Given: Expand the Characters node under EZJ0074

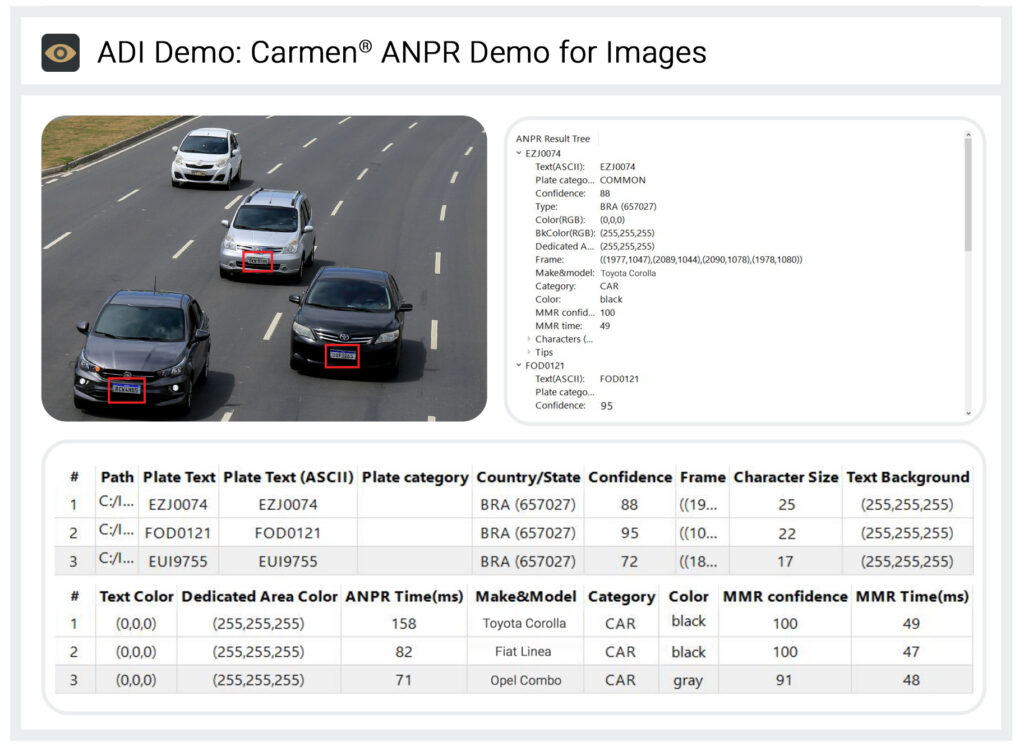Looking at the screenshot, I should point(527,339).
